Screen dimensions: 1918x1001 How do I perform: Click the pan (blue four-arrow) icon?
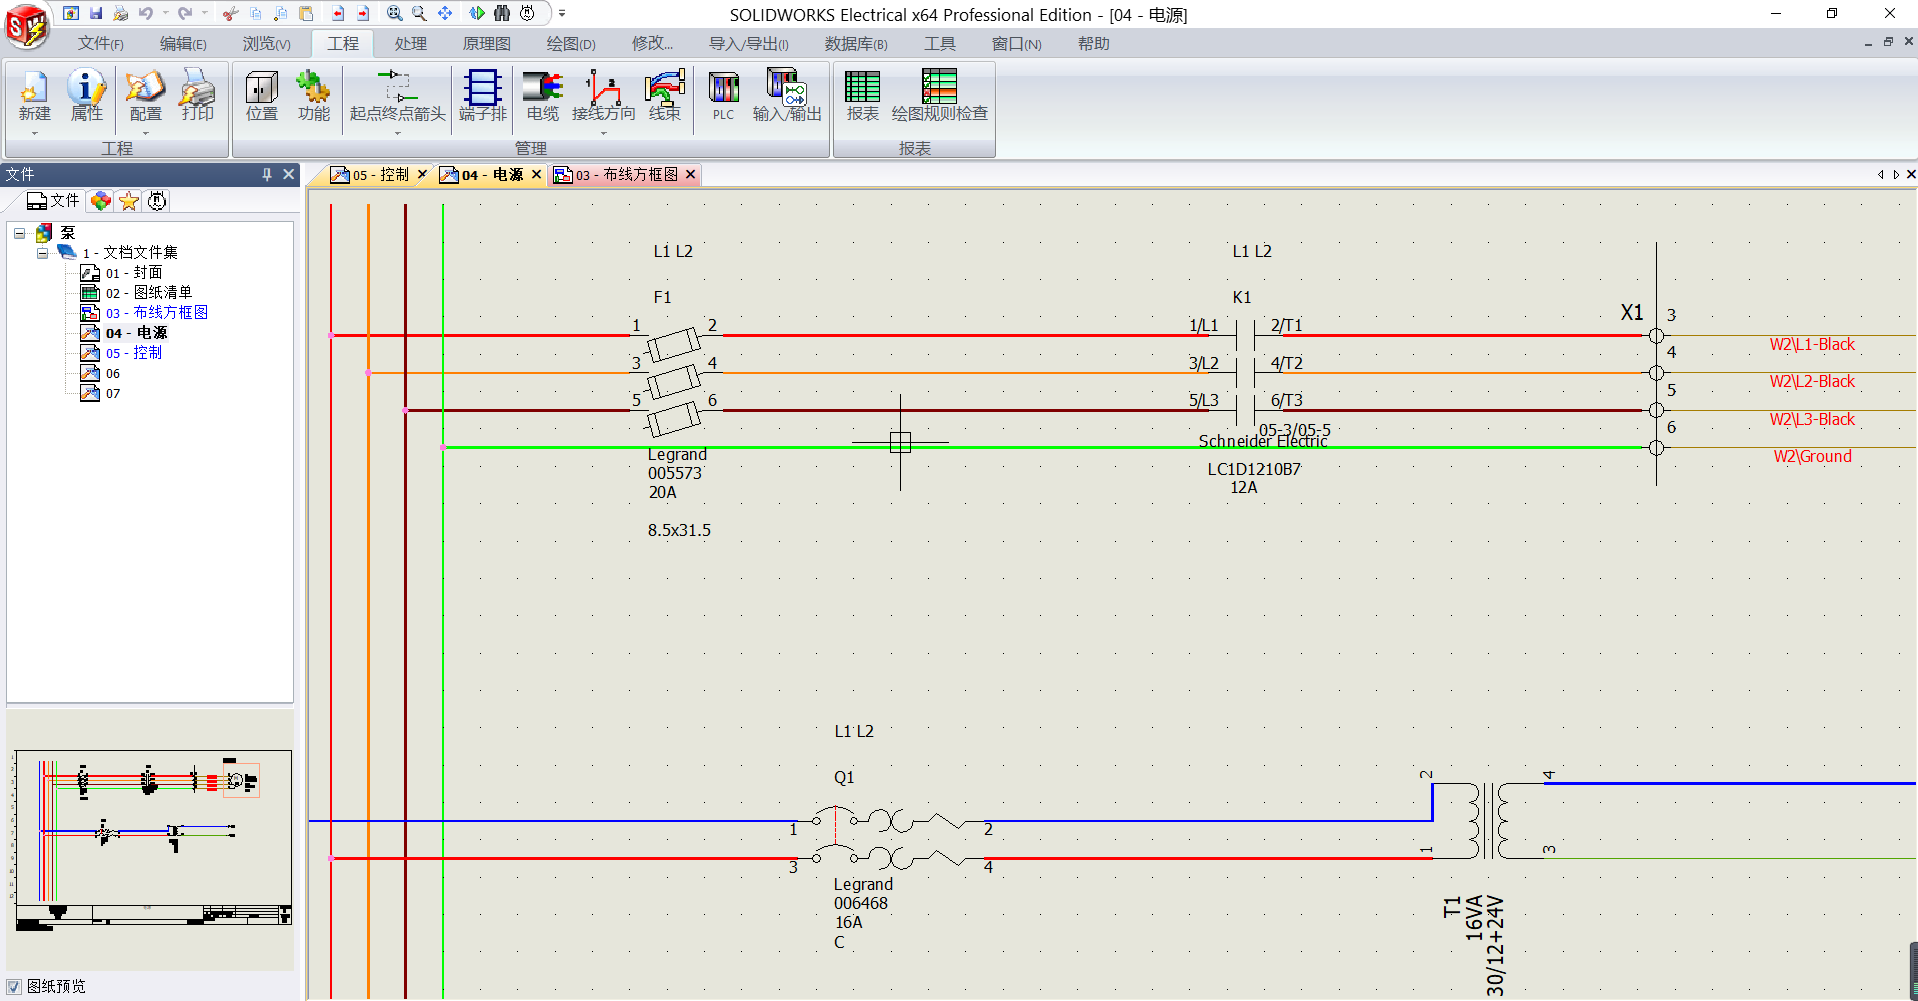(x=445, y=13)
